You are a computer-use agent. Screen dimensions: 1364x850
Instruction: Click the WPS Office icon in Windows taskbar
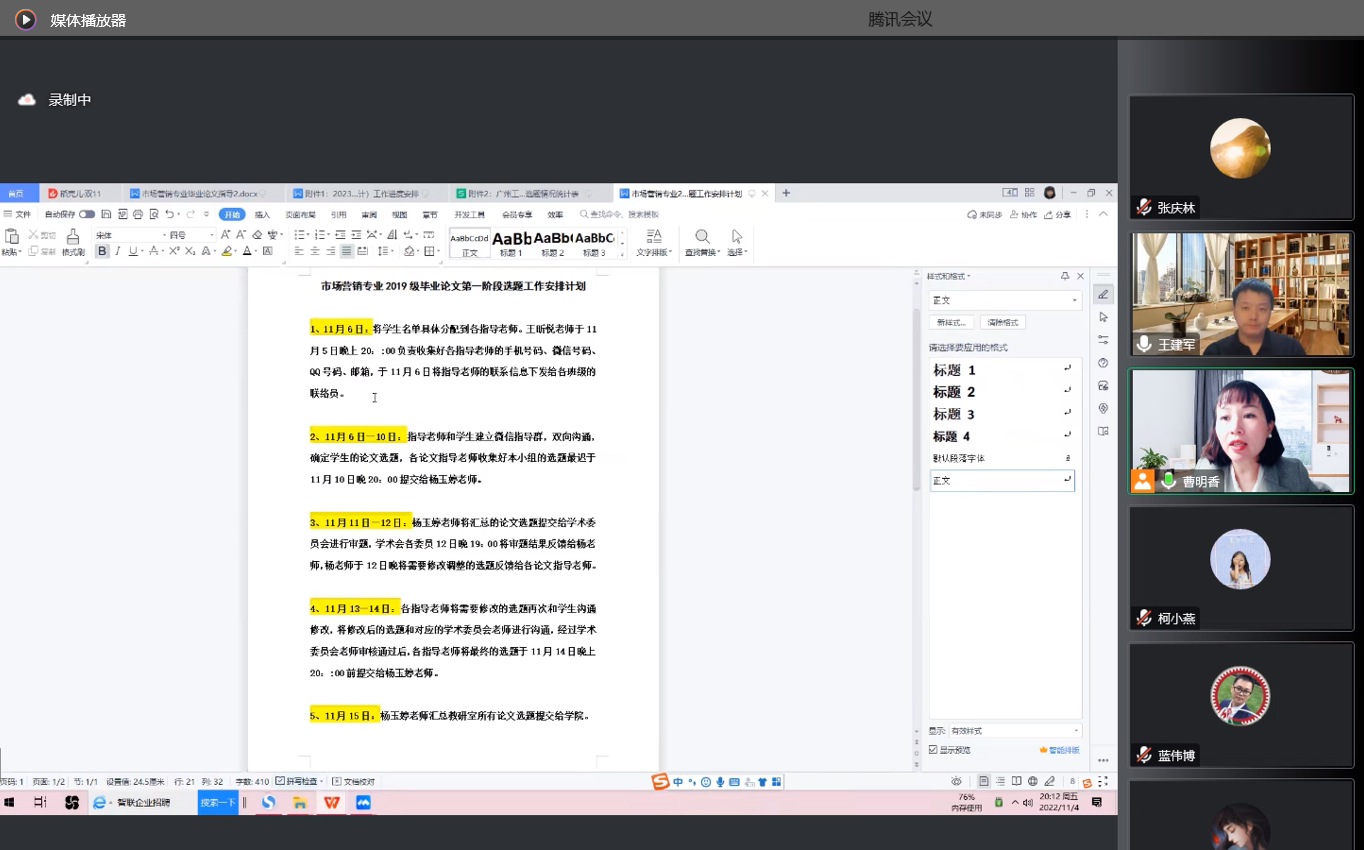point(331,802)
